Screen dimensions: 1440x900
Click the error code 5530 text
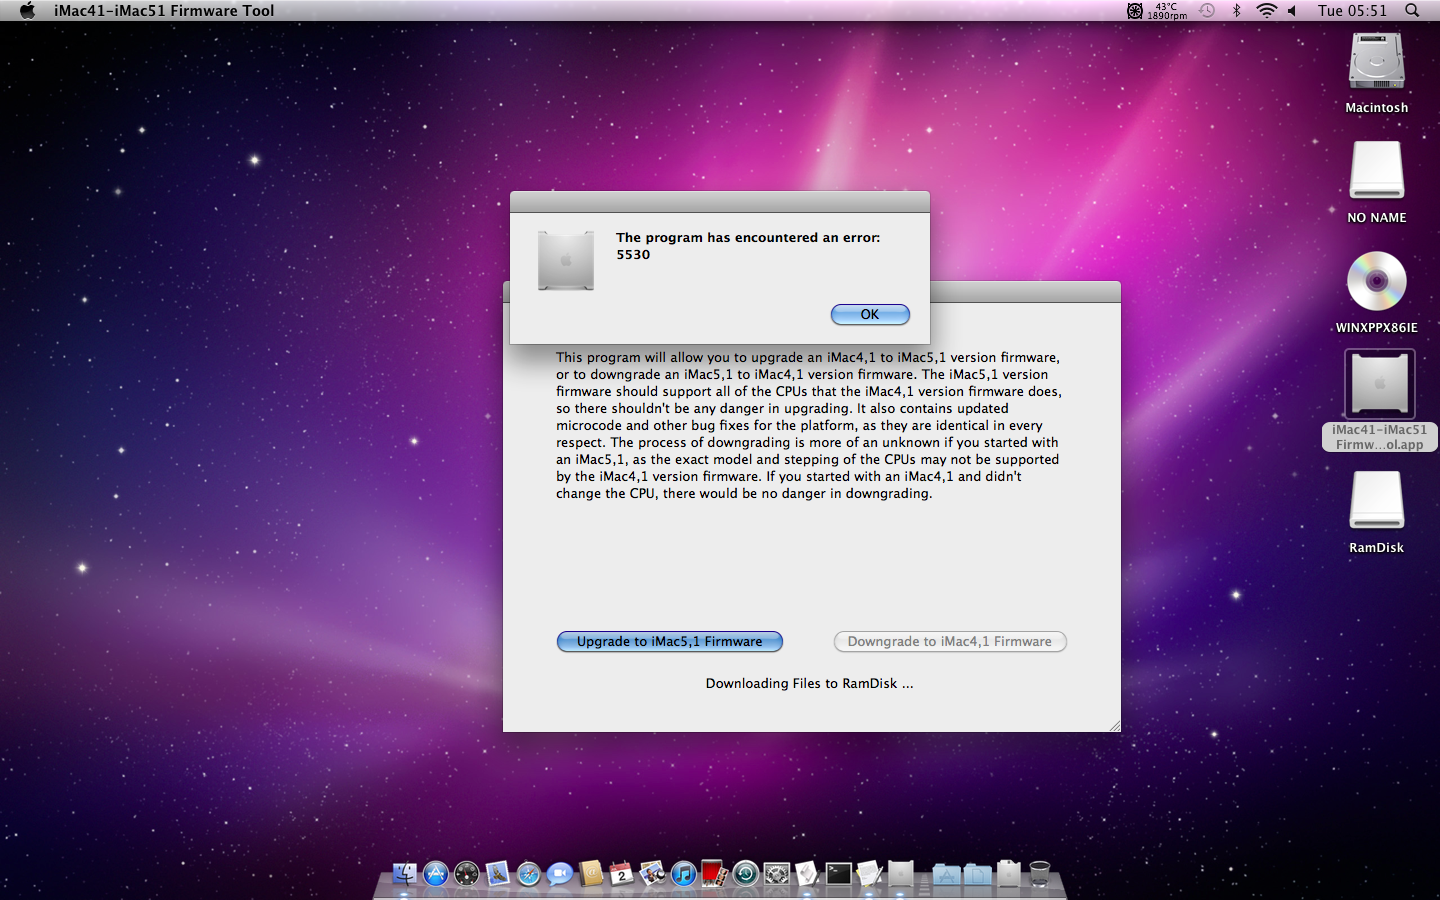pyautogui.click(x=633, y=254)
